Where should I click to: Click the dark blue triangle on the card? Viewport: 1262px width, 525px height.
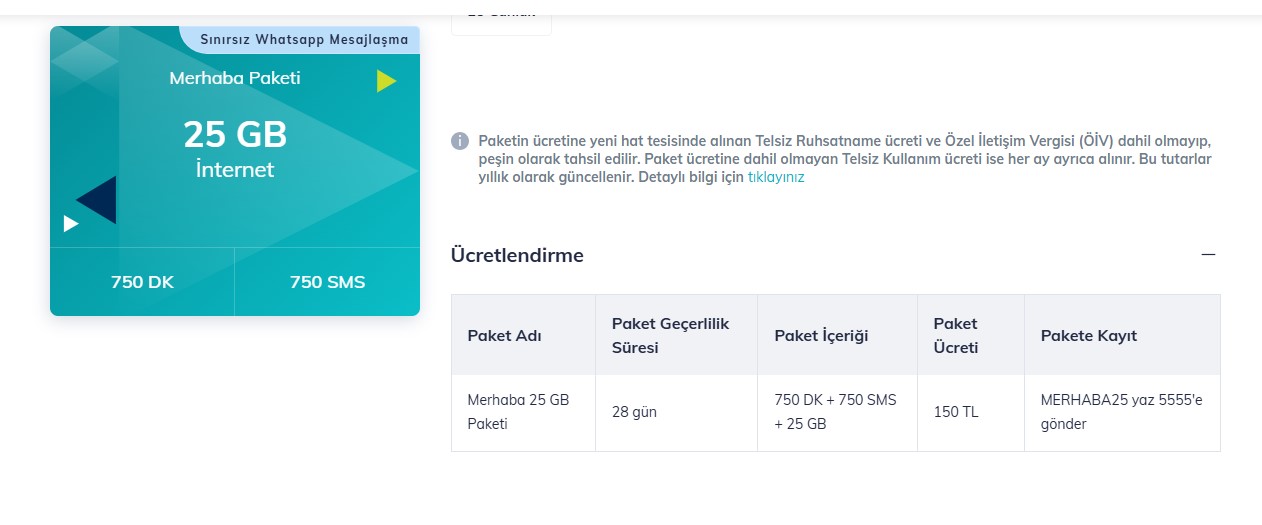[97, 200]
